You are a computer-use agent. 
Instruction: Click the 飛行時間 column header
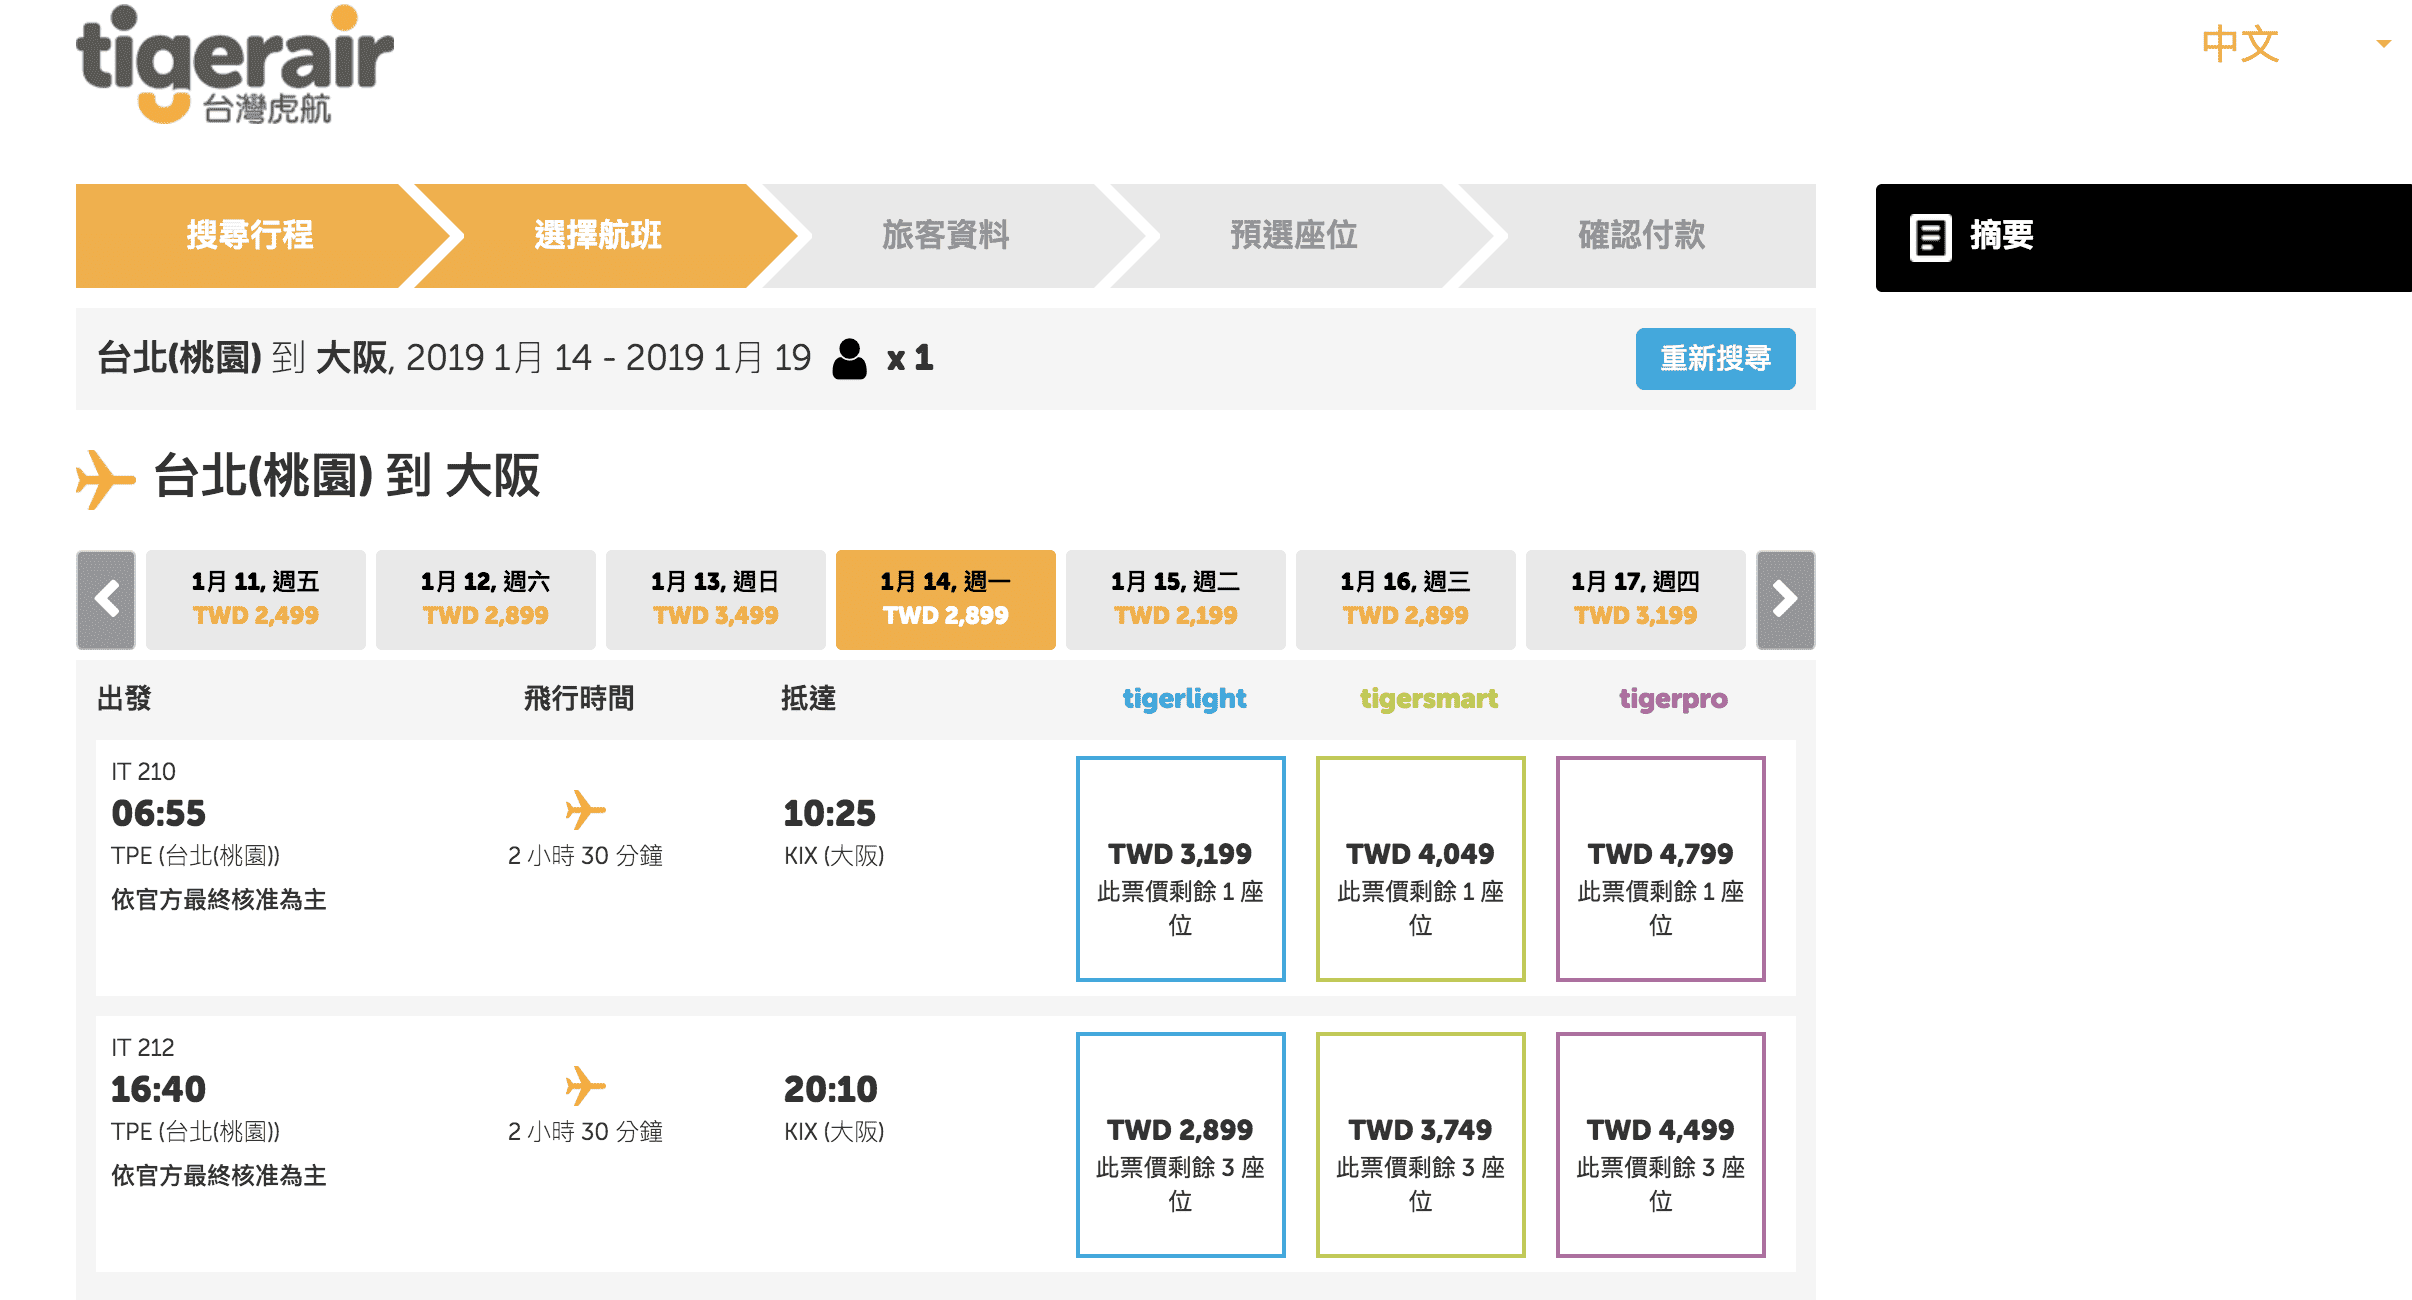coord(579,699)
